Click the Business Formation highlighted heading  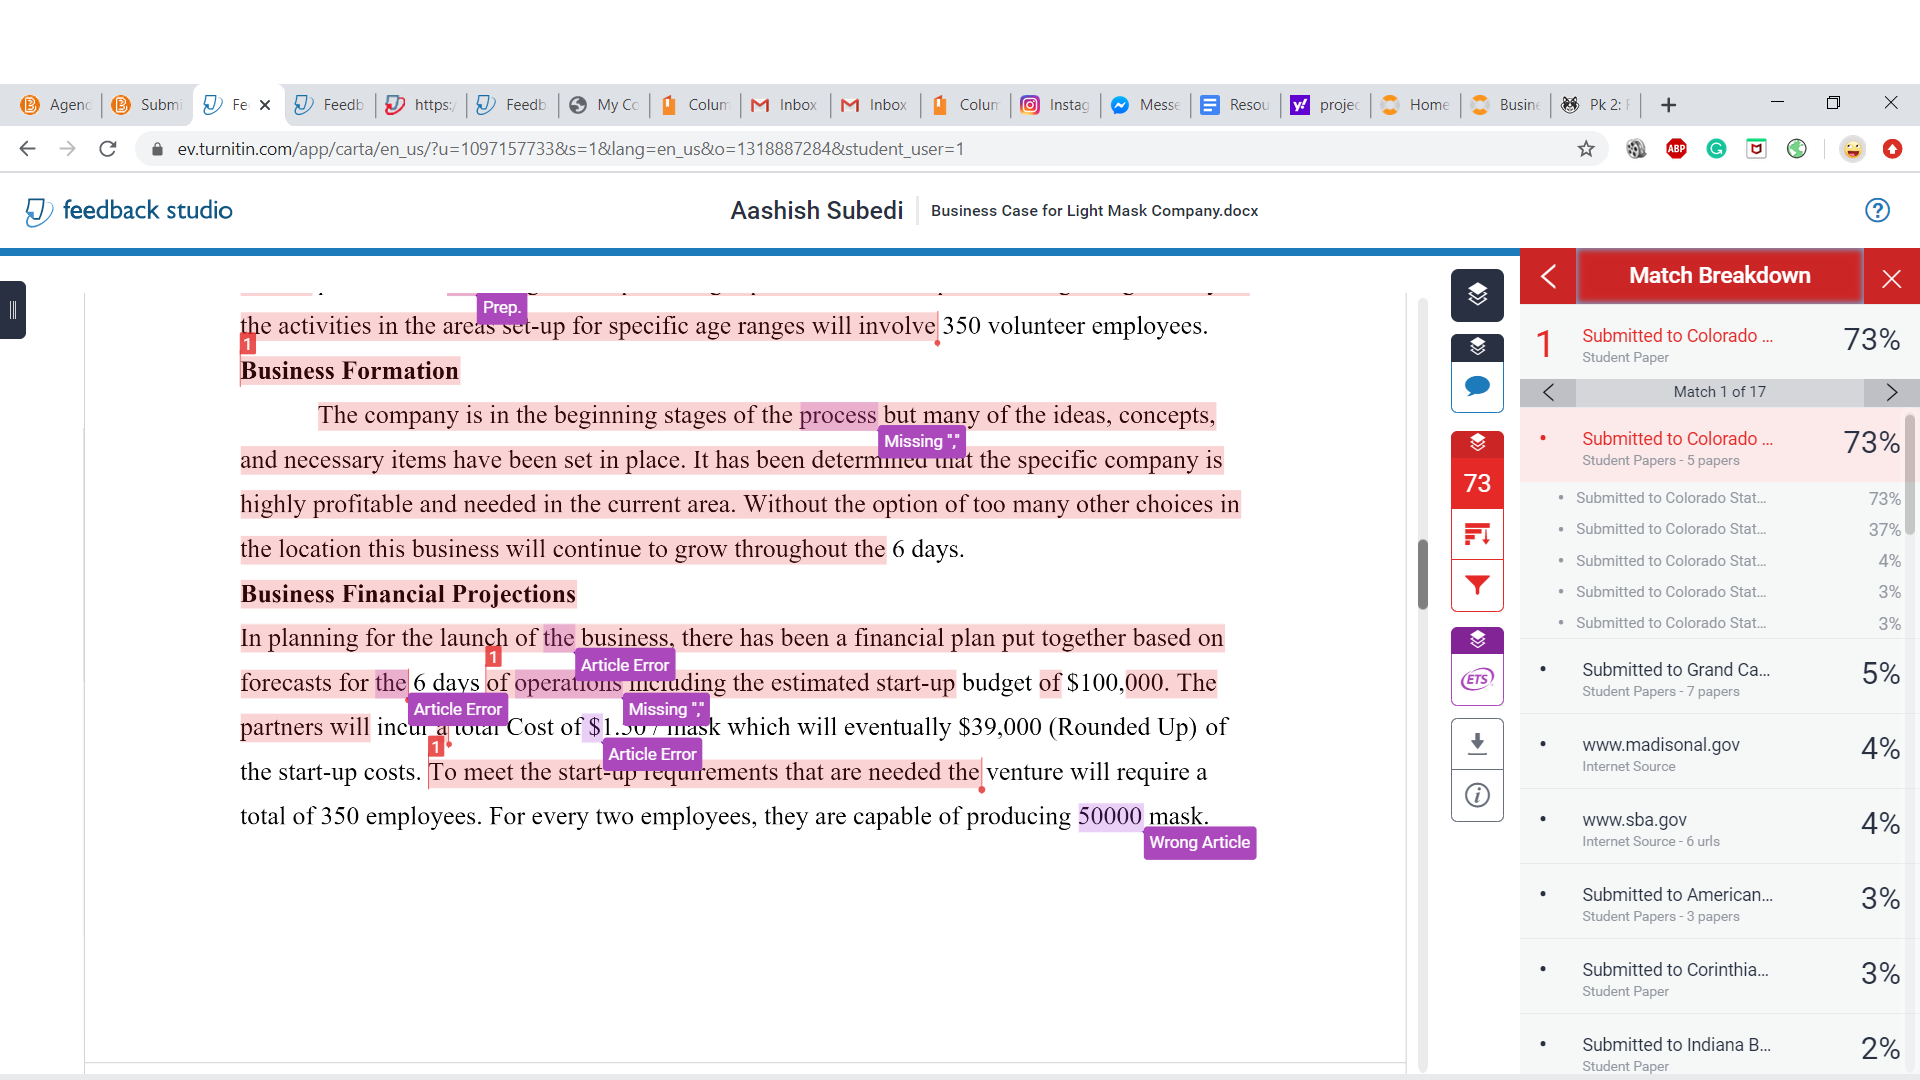[x=349, y=371]
